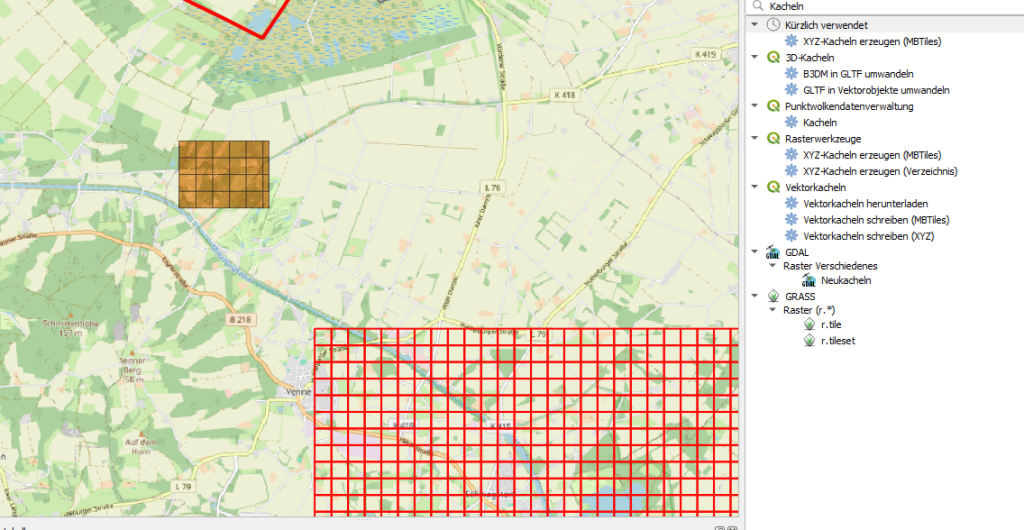Collapse the Raster Verschiedenes subgroup
Viewport: 1024px width, 530px height.
click(771, 265)
